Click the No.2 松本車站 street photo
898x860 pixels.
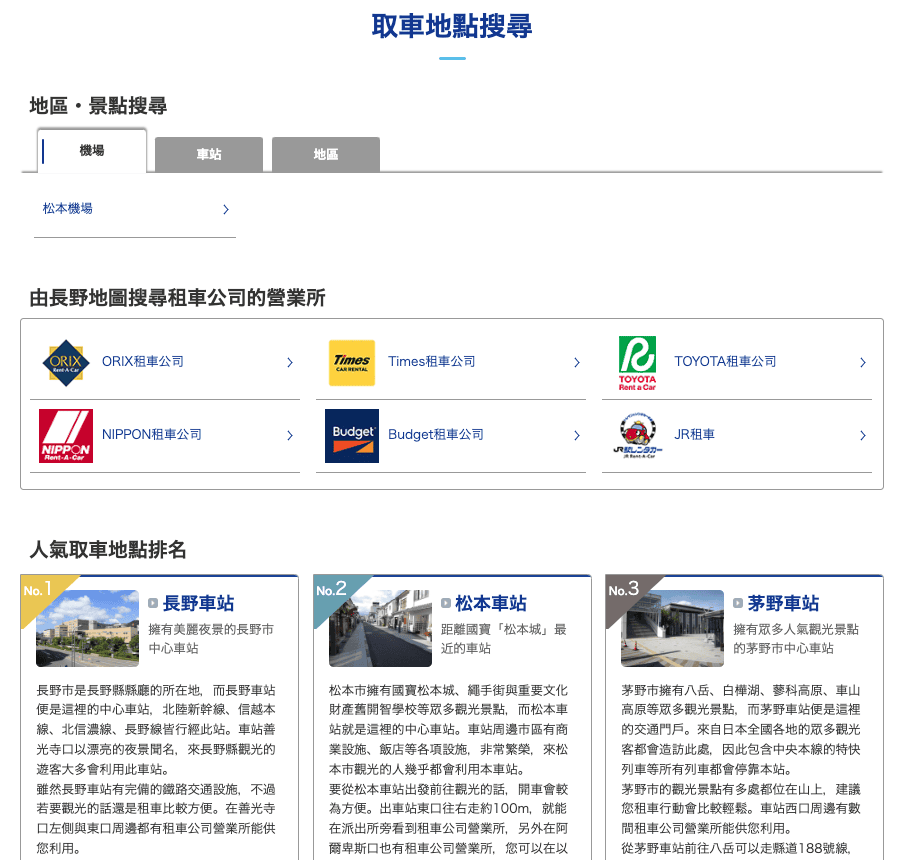pyautogui.click(x=380, y=629)
